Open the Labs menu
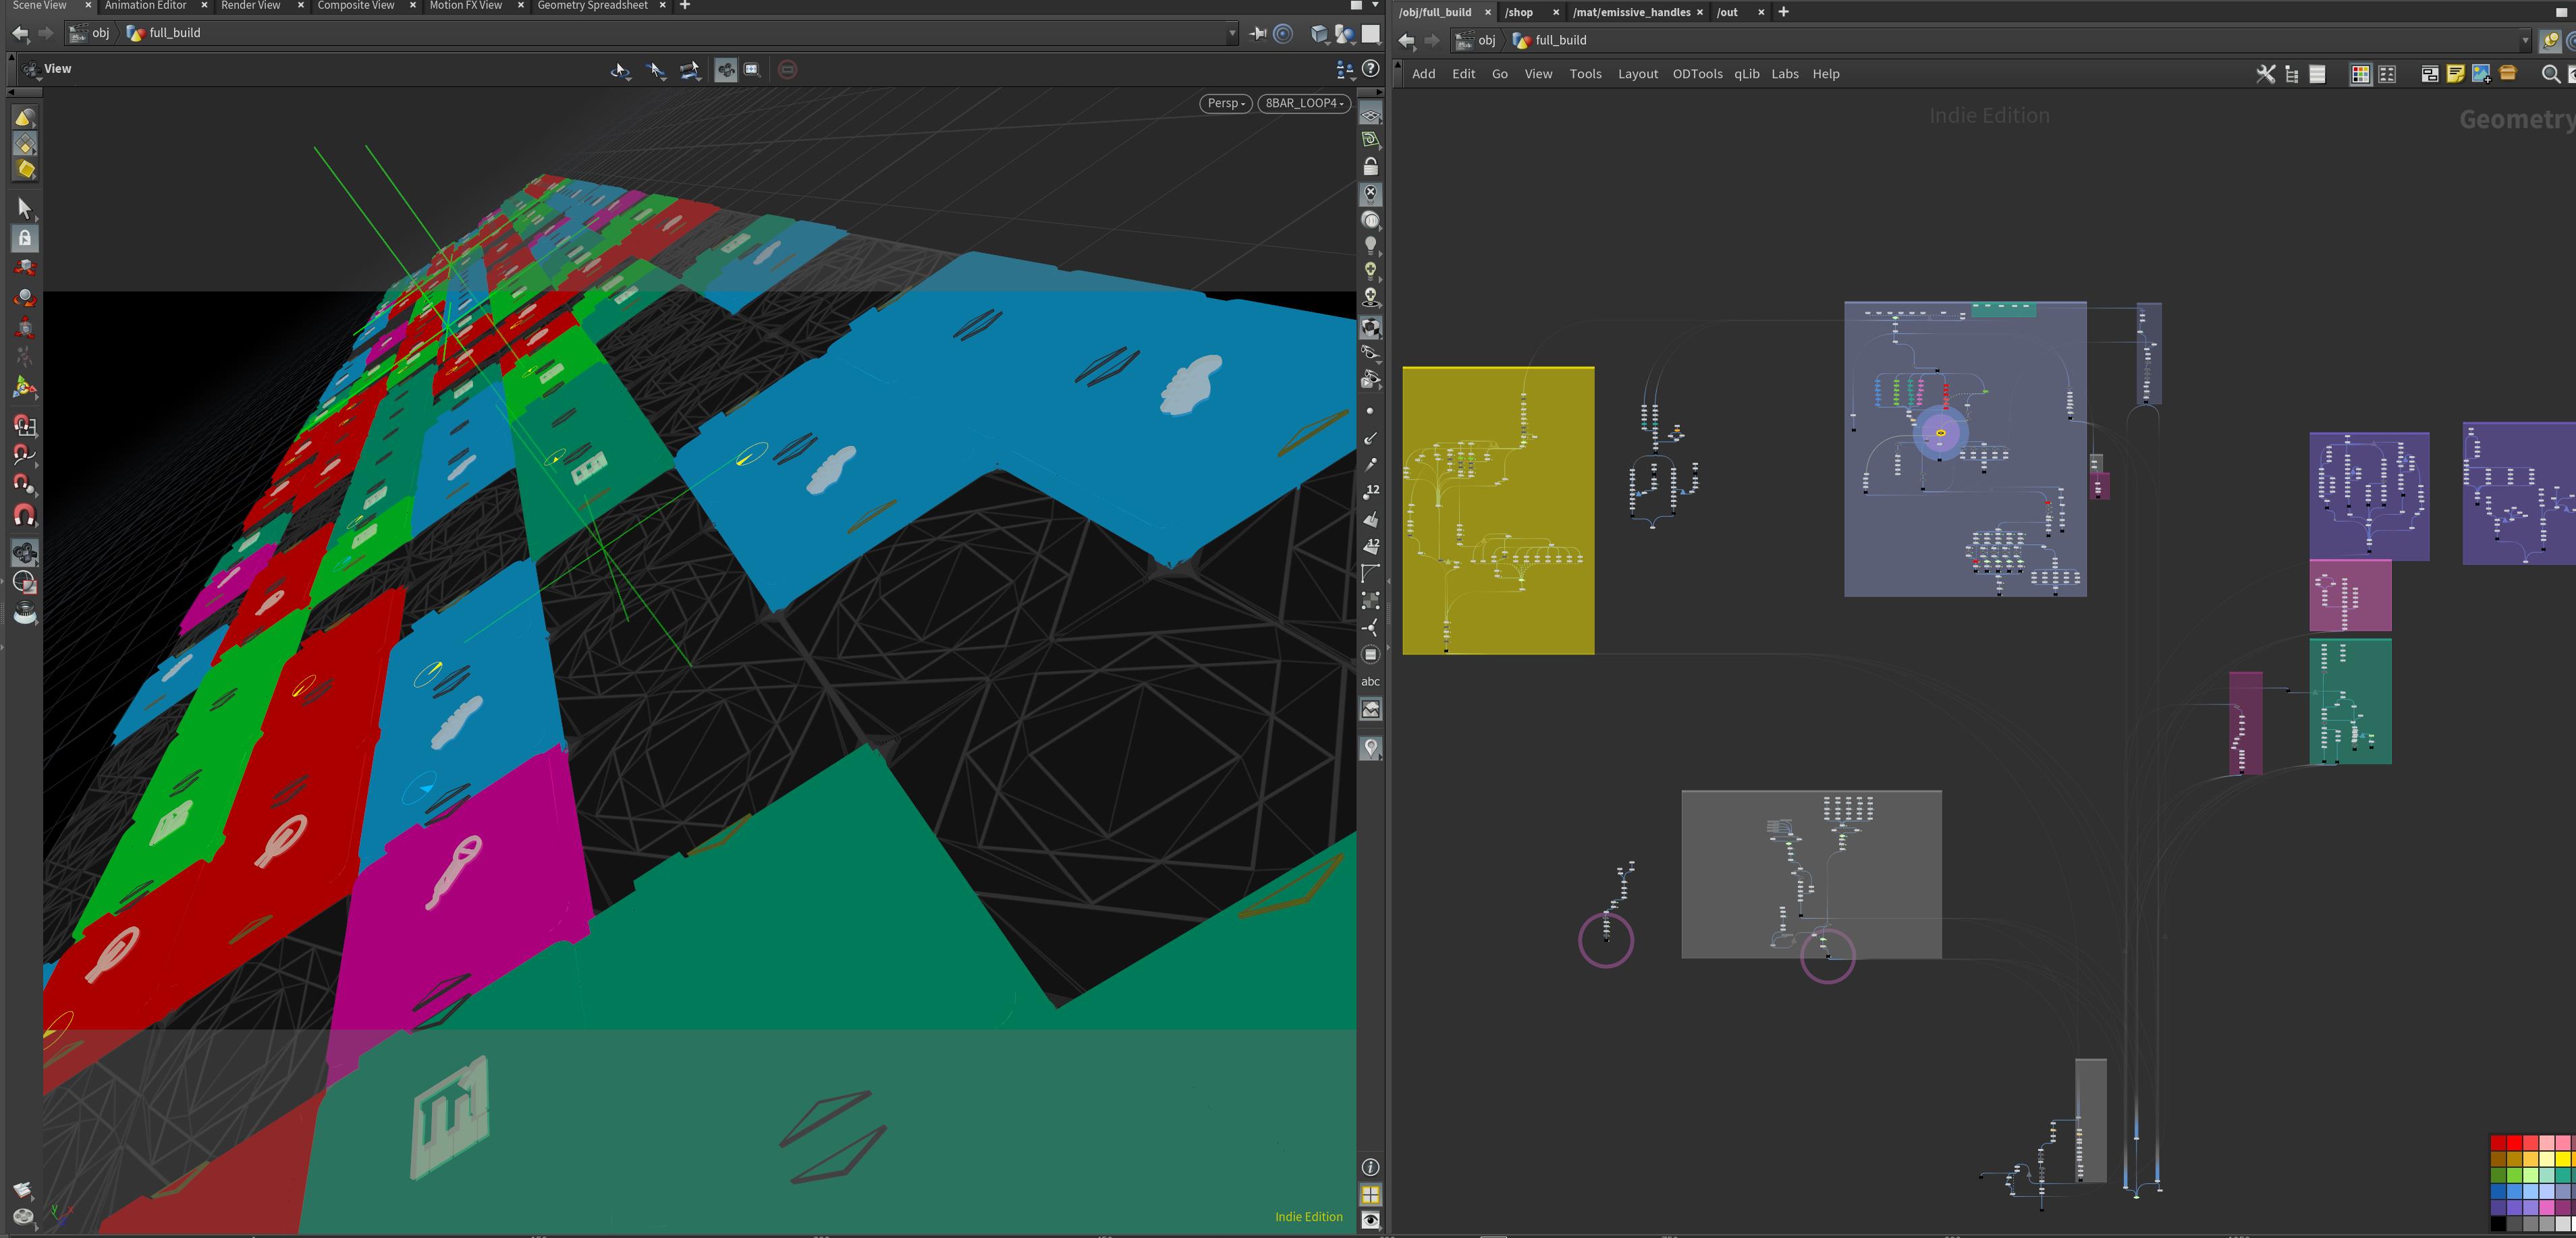Viewport: 2576px width, 1238px height. pyautogui.click(x=1784, y=74)
